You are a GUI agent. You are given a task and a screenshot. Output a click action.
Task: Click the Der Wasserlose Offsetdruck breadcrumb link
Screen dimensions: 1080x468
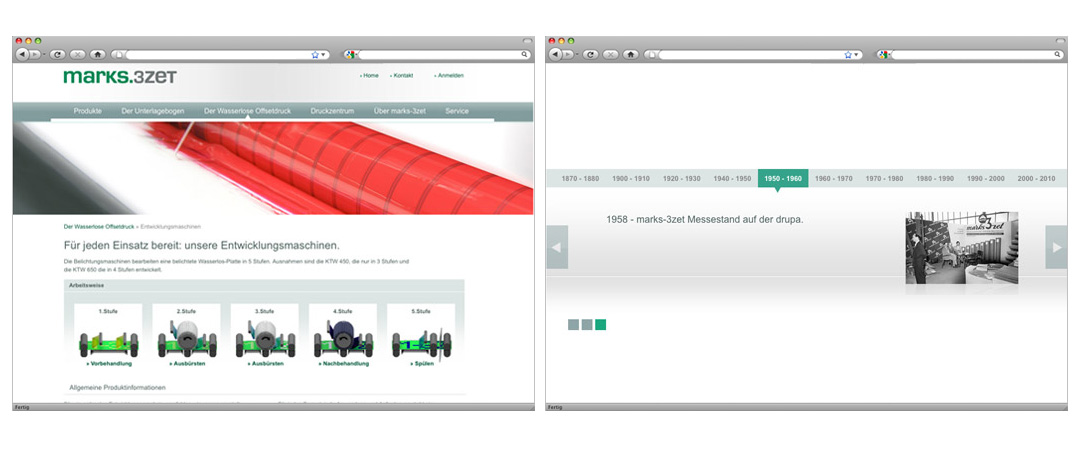point(99,226)
